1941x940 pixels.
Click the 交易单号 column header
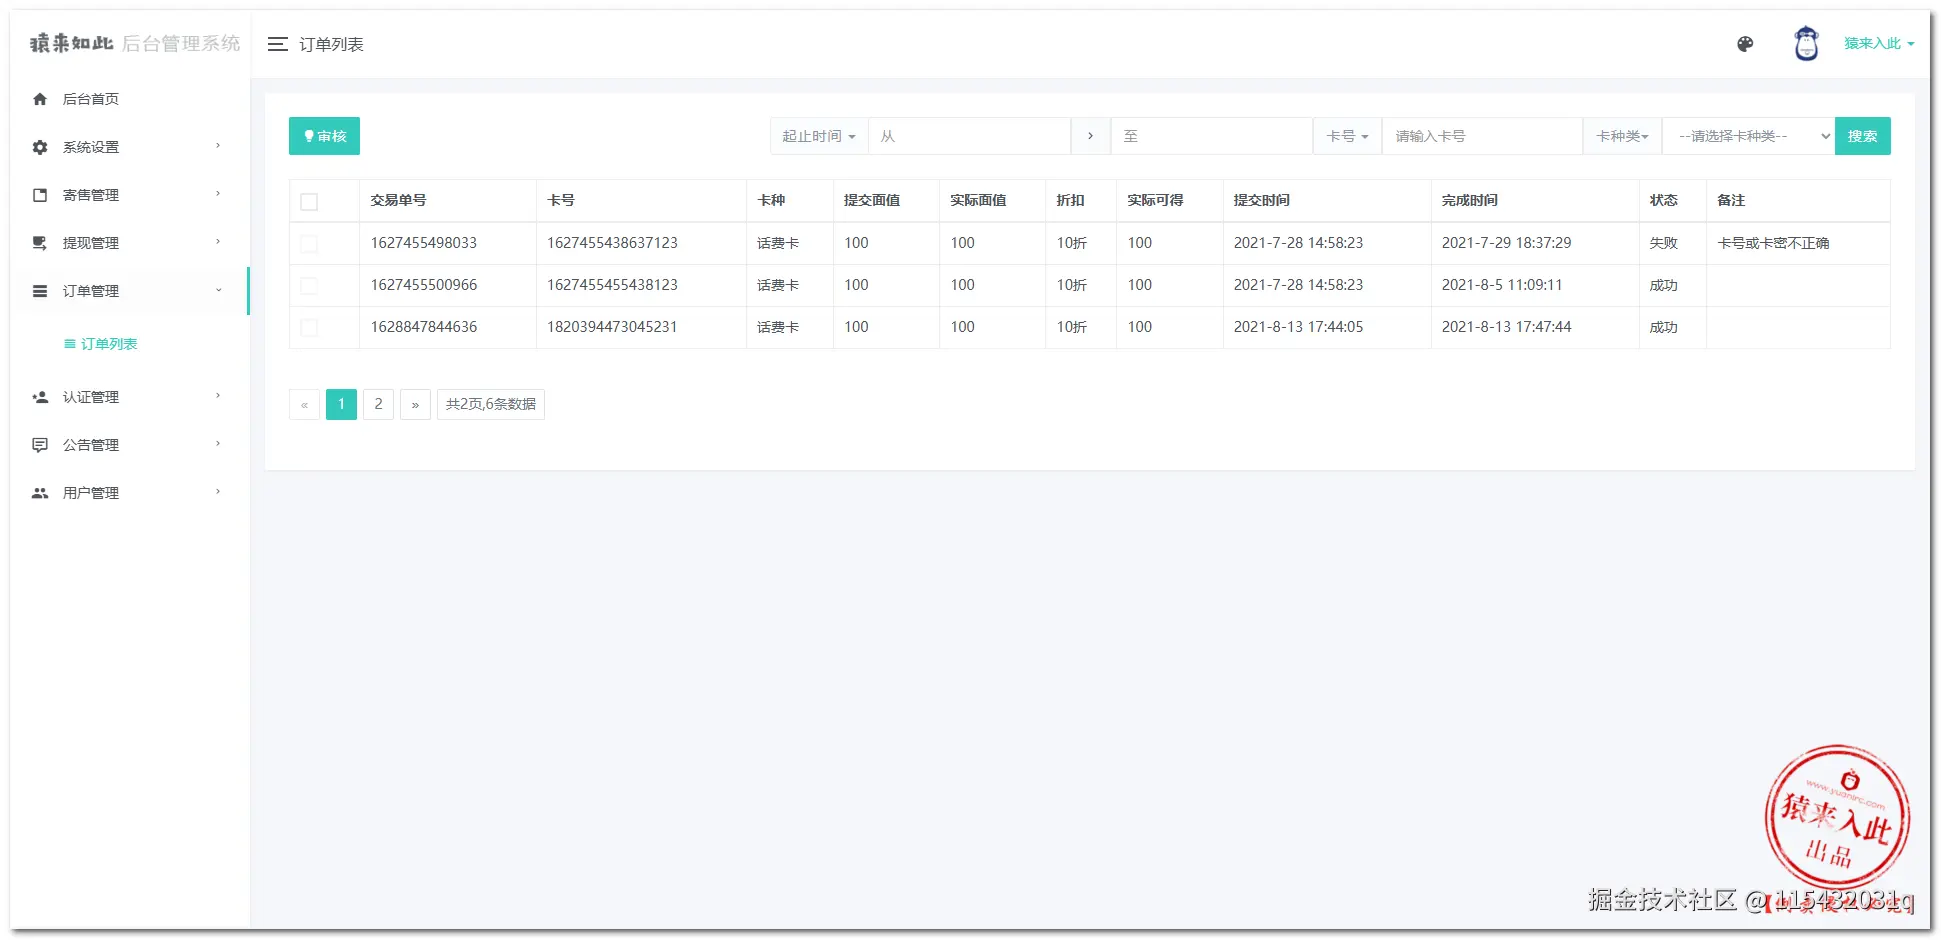(399, 200)
